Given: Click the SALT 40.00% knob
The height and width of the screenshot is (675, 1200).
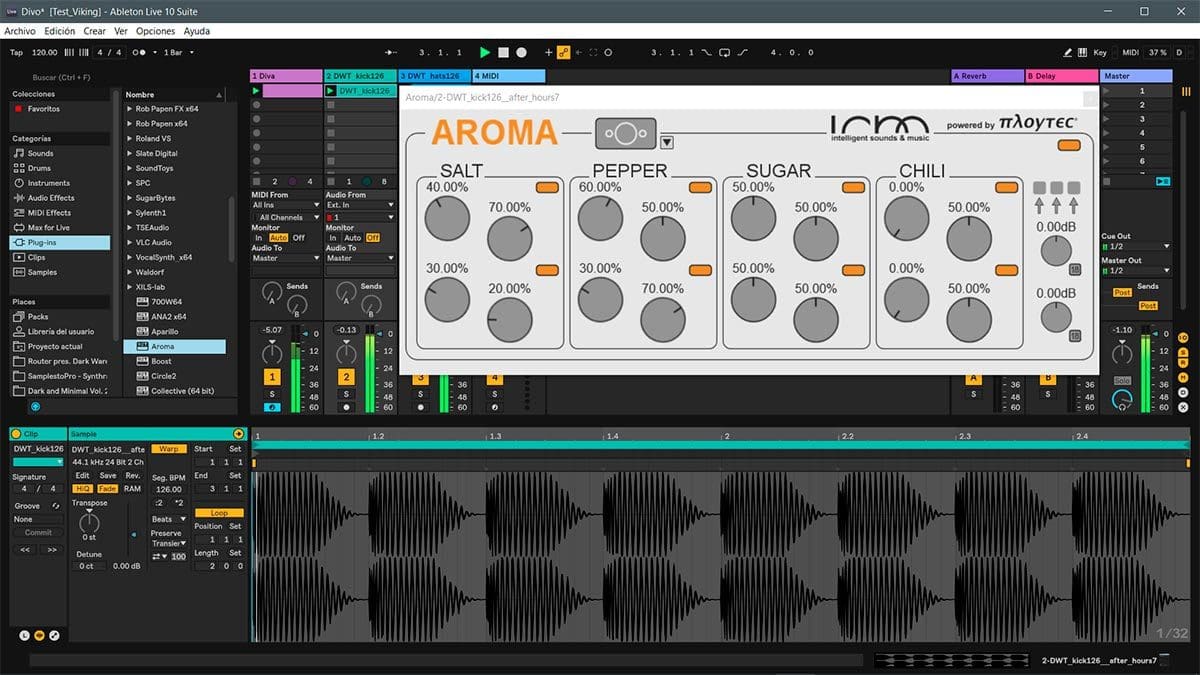Looking at the screenshot, I should (447, 218).
